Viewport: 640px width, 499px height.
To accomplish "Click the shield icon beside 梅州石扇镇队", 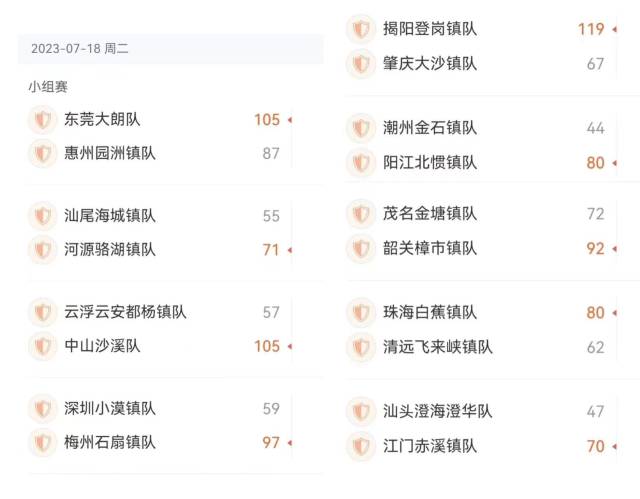I will tap(42, 442).
